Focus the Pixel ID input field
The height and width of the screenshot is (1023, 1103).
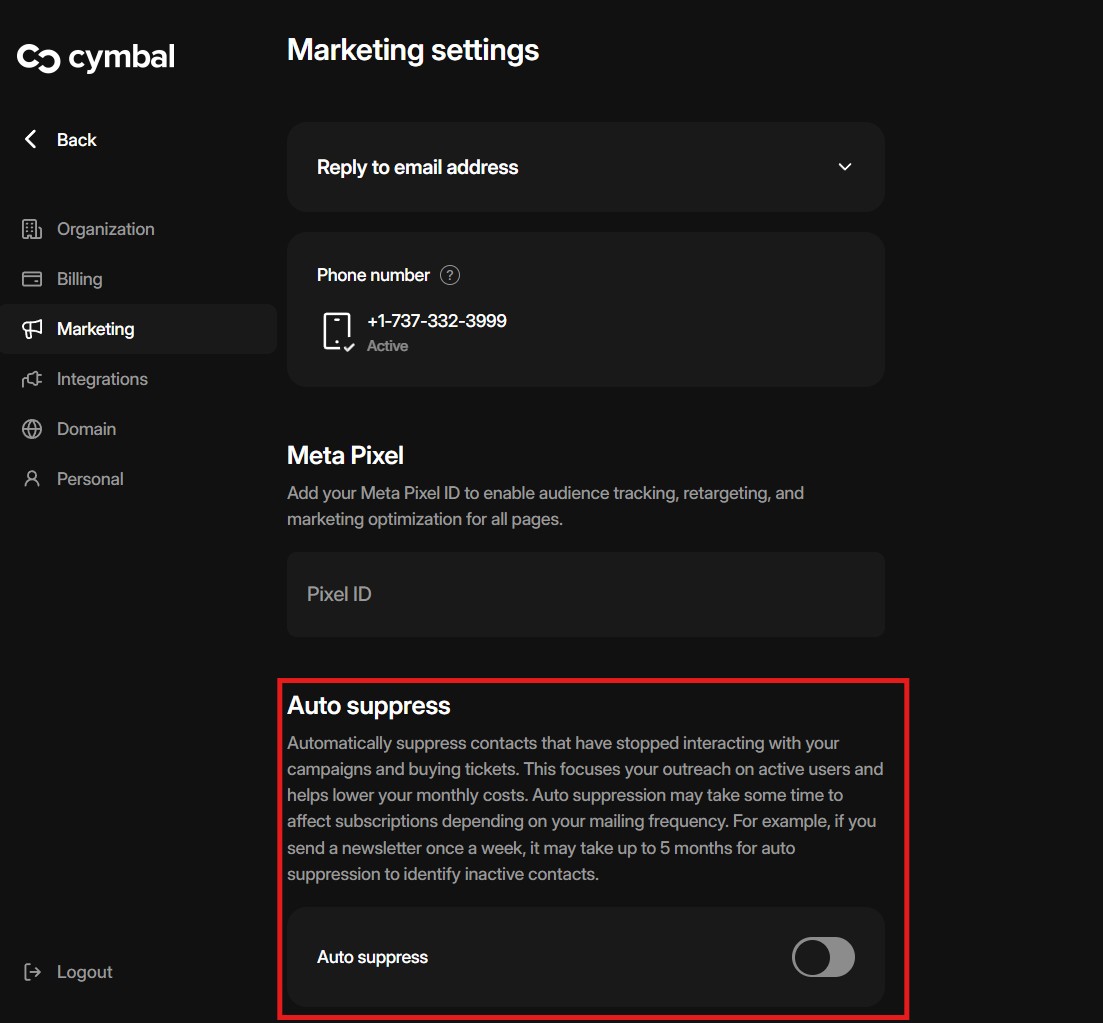[585, 594]
